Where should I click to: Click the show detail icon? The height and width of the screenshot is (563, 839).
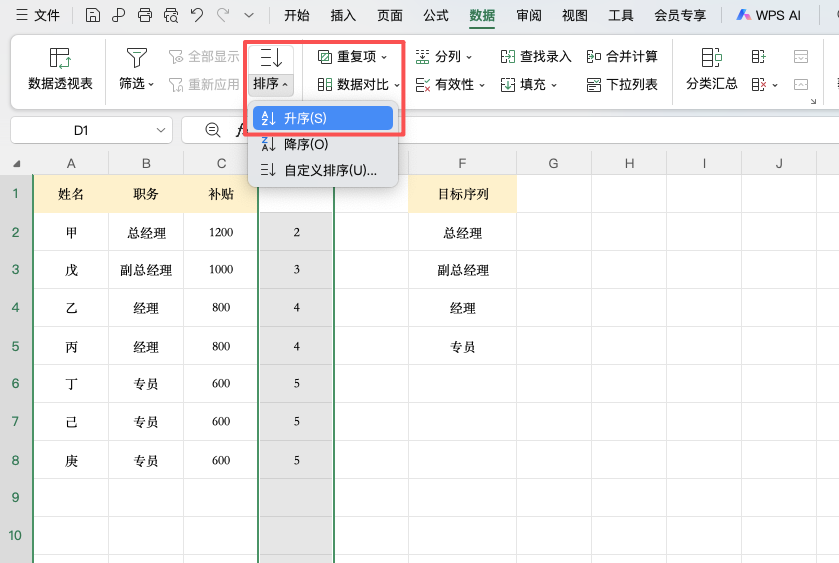800,56
